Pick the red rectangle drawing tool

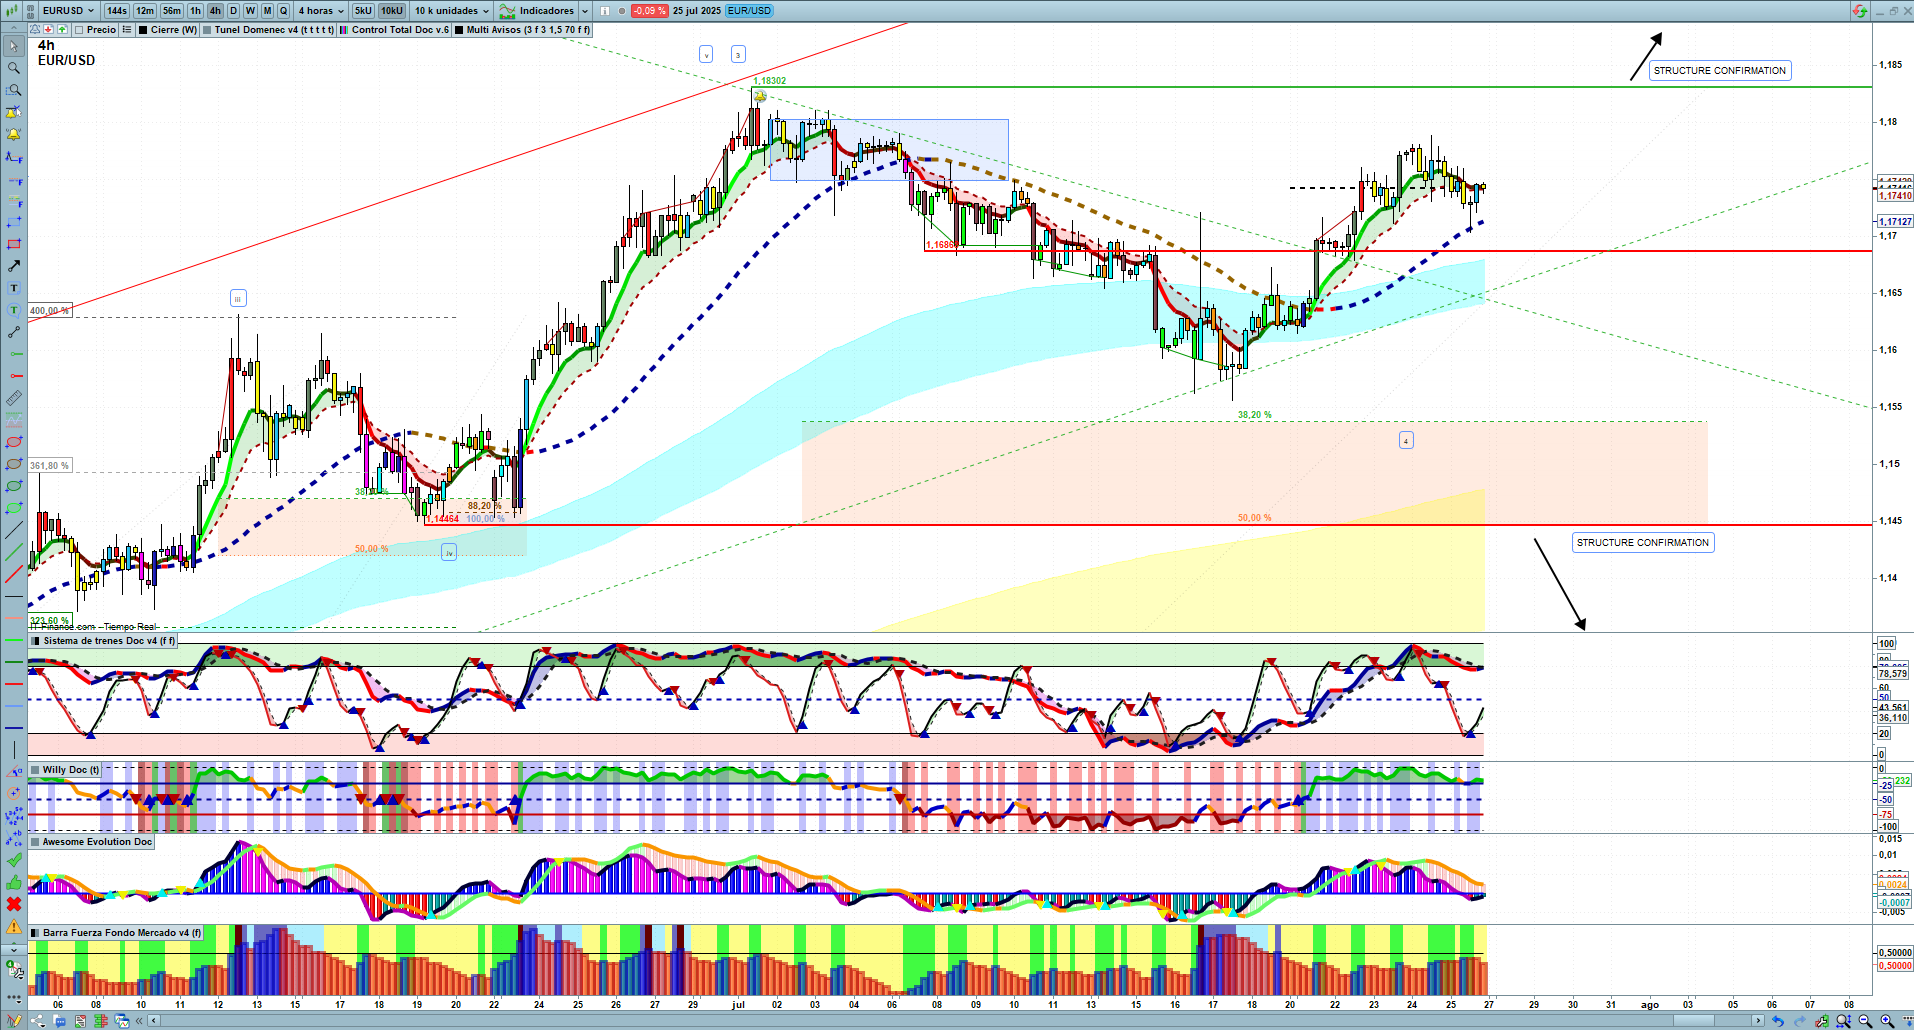click(x=14, y=244)
